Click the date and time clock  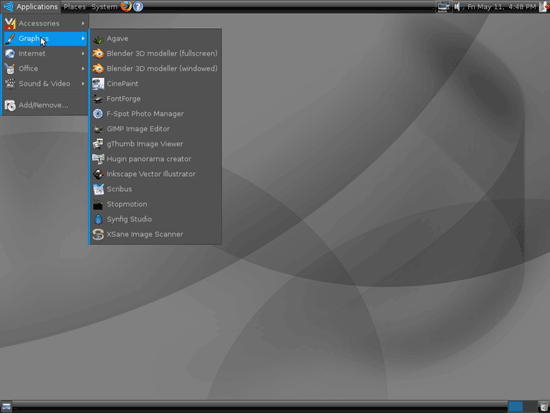click(502, 7)
